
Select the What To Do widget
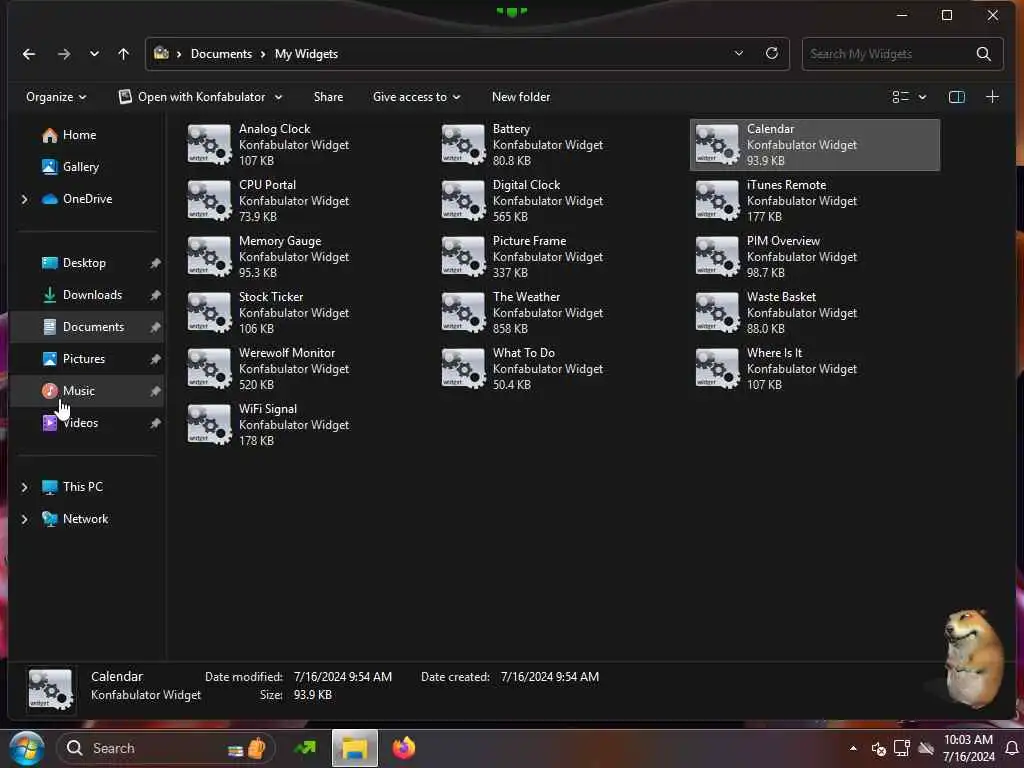coord(522,369)
